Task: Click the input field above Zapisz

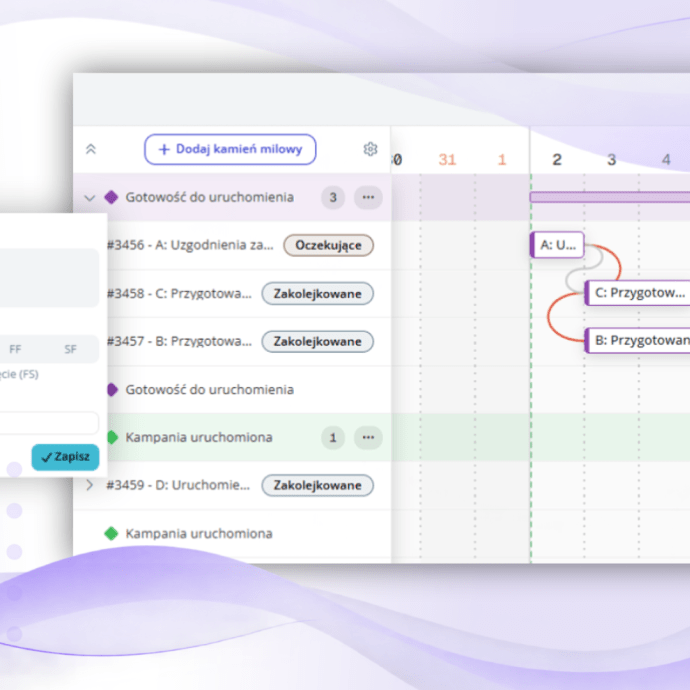Action: point(49,423)
